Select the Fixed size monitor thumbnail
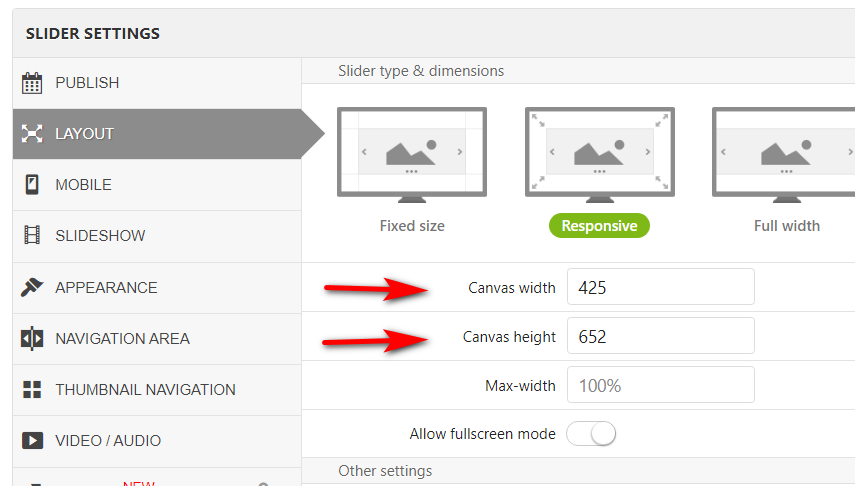 click(x=412, y=151)
